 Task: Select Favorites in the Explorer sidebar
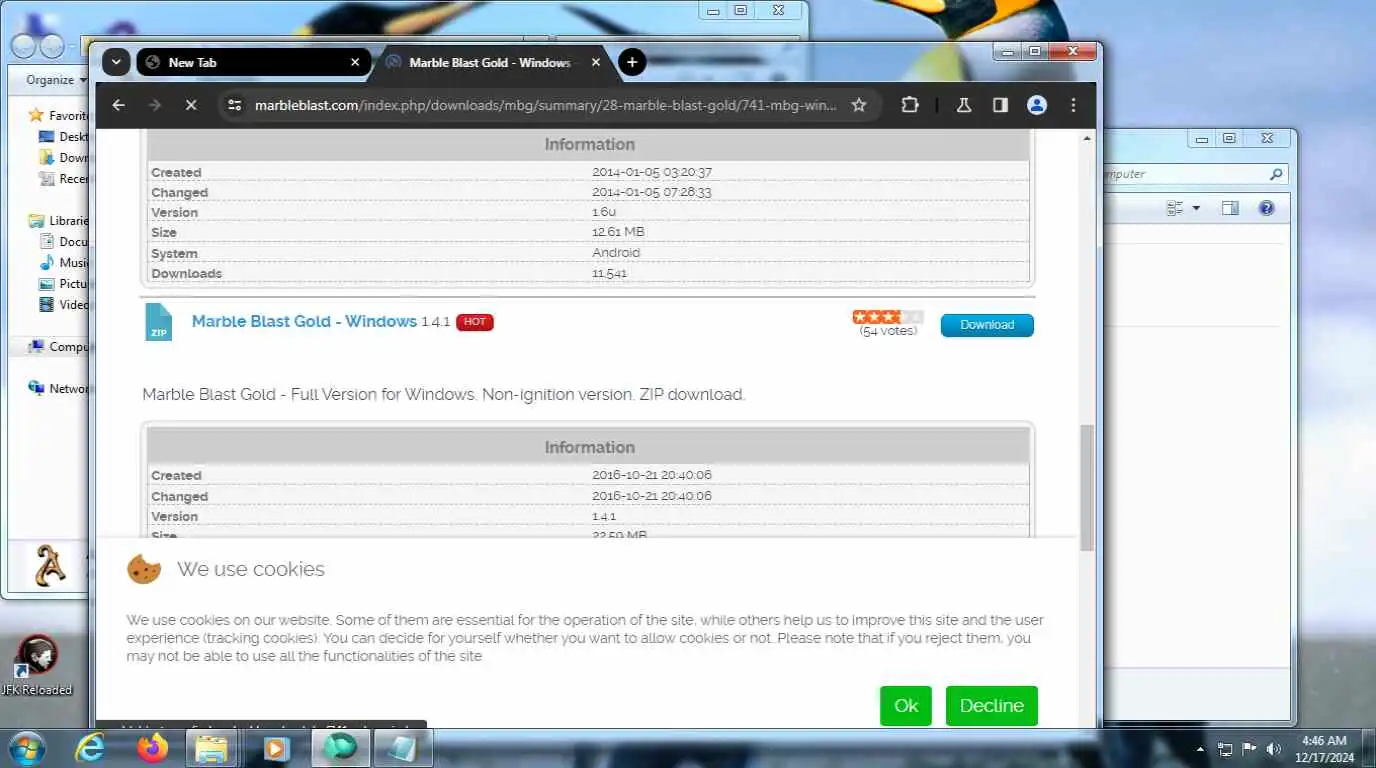60,115
